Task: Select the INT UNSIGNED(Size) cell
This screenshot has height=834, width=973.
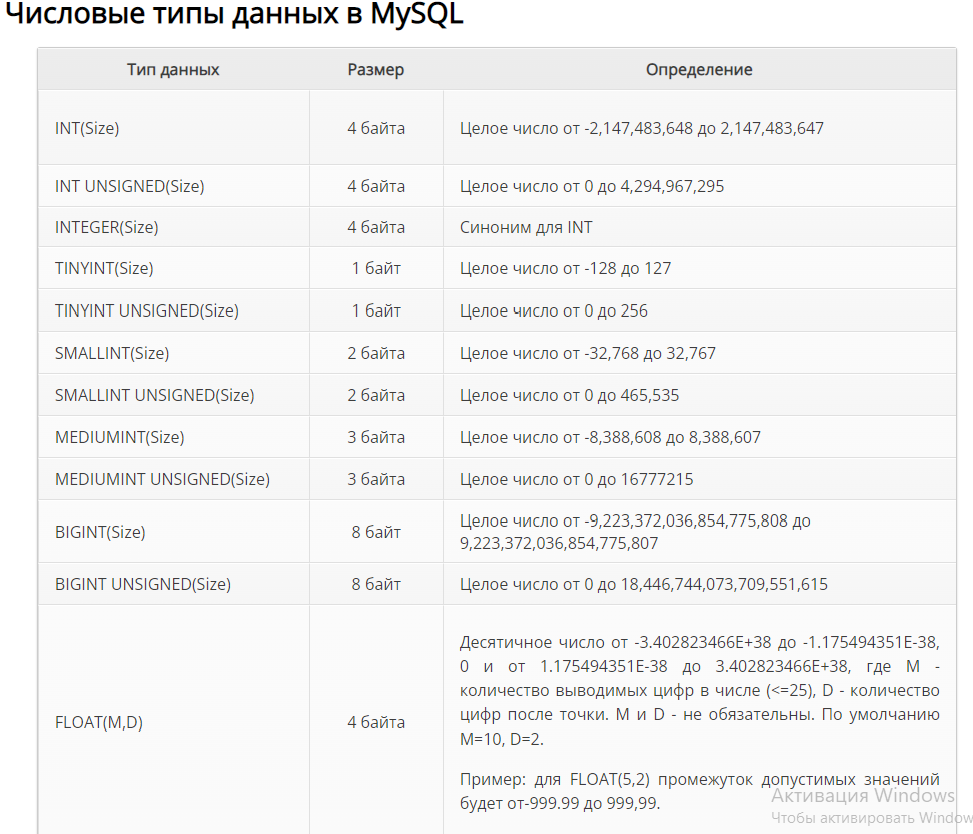Action: (174, 186)
